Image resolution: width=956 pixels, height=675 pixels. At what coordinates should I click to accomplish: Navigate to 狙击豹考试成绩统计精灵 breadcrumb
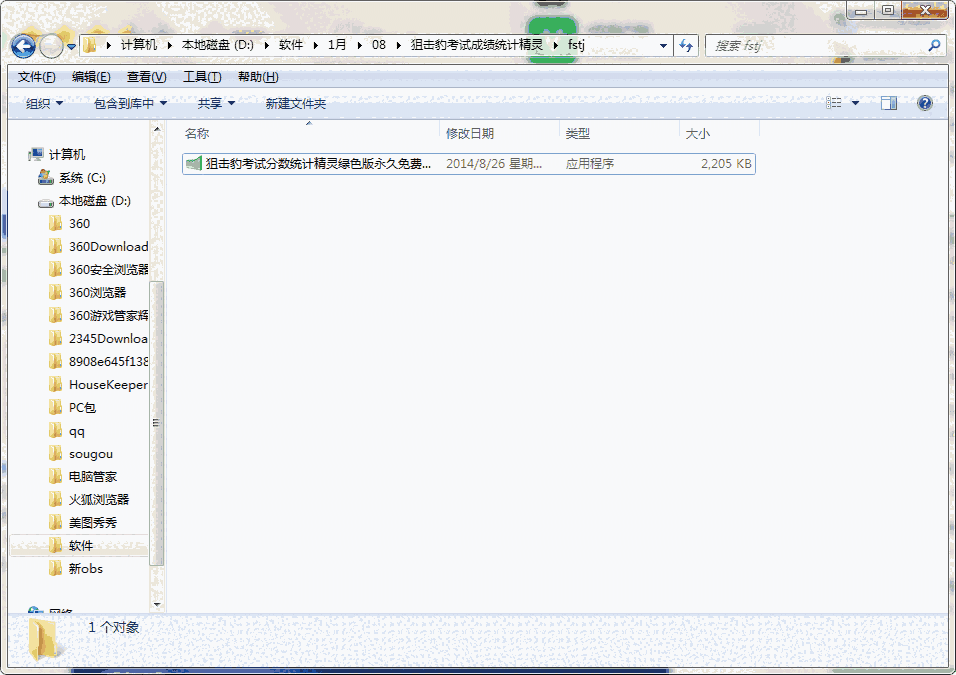click(x=476, y=45)
